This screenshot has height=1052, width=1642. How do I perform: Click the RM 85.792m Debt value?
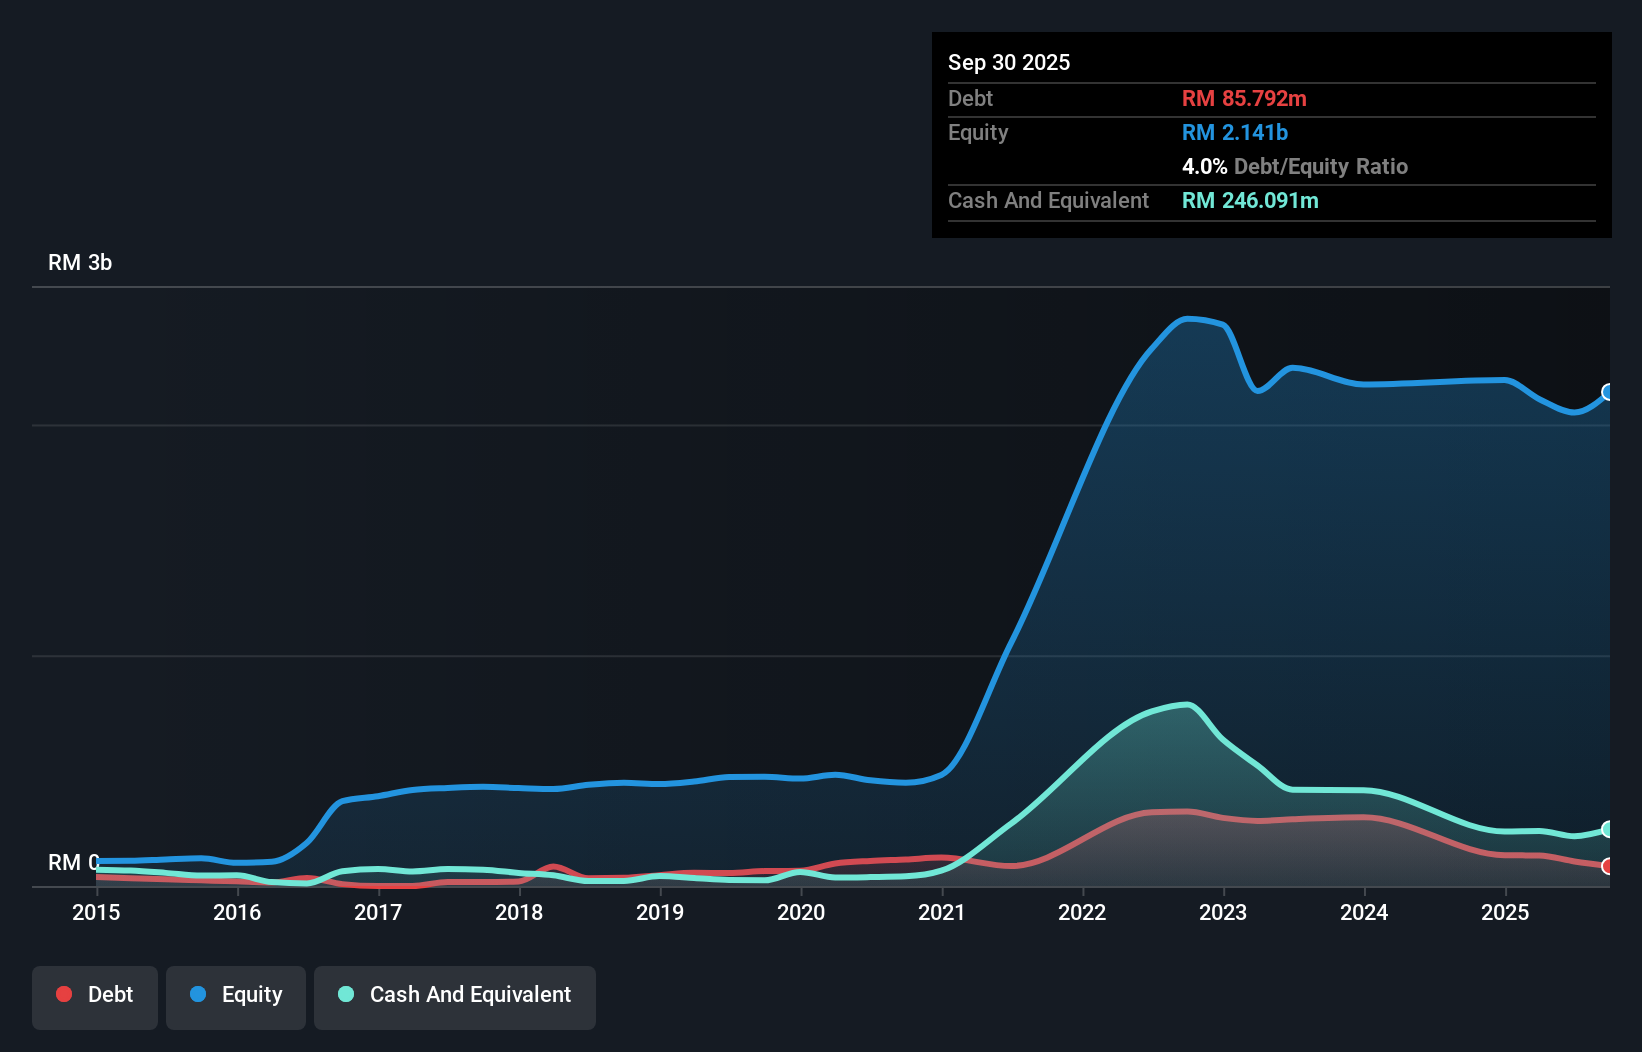click(x=1244, y=98)
